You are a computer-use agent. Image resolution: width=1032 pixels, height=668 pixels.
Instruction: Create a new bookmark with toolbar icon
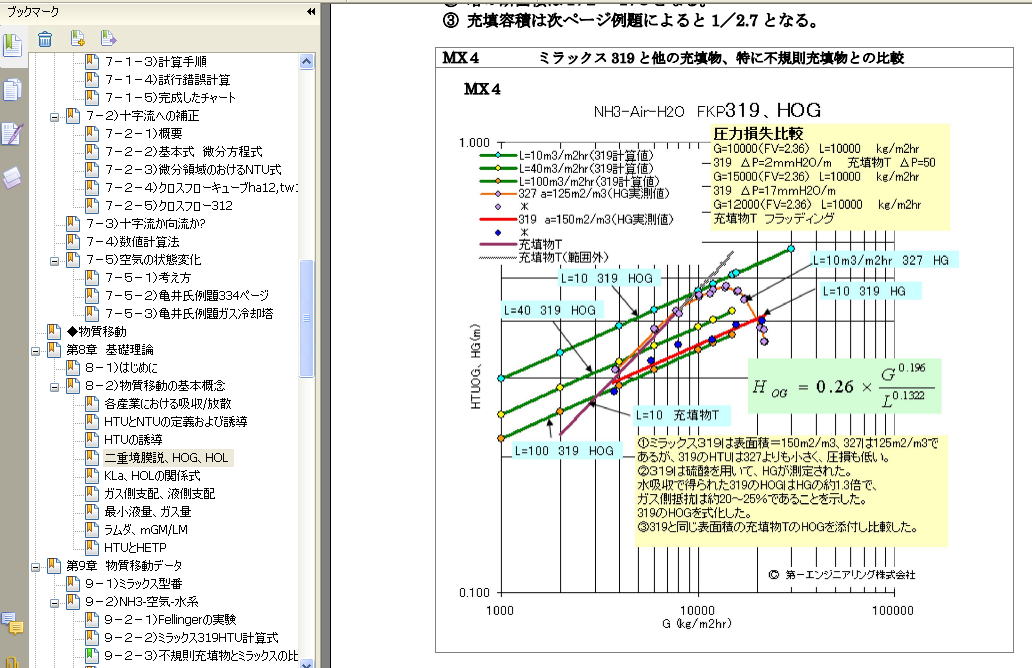(78, 39)
